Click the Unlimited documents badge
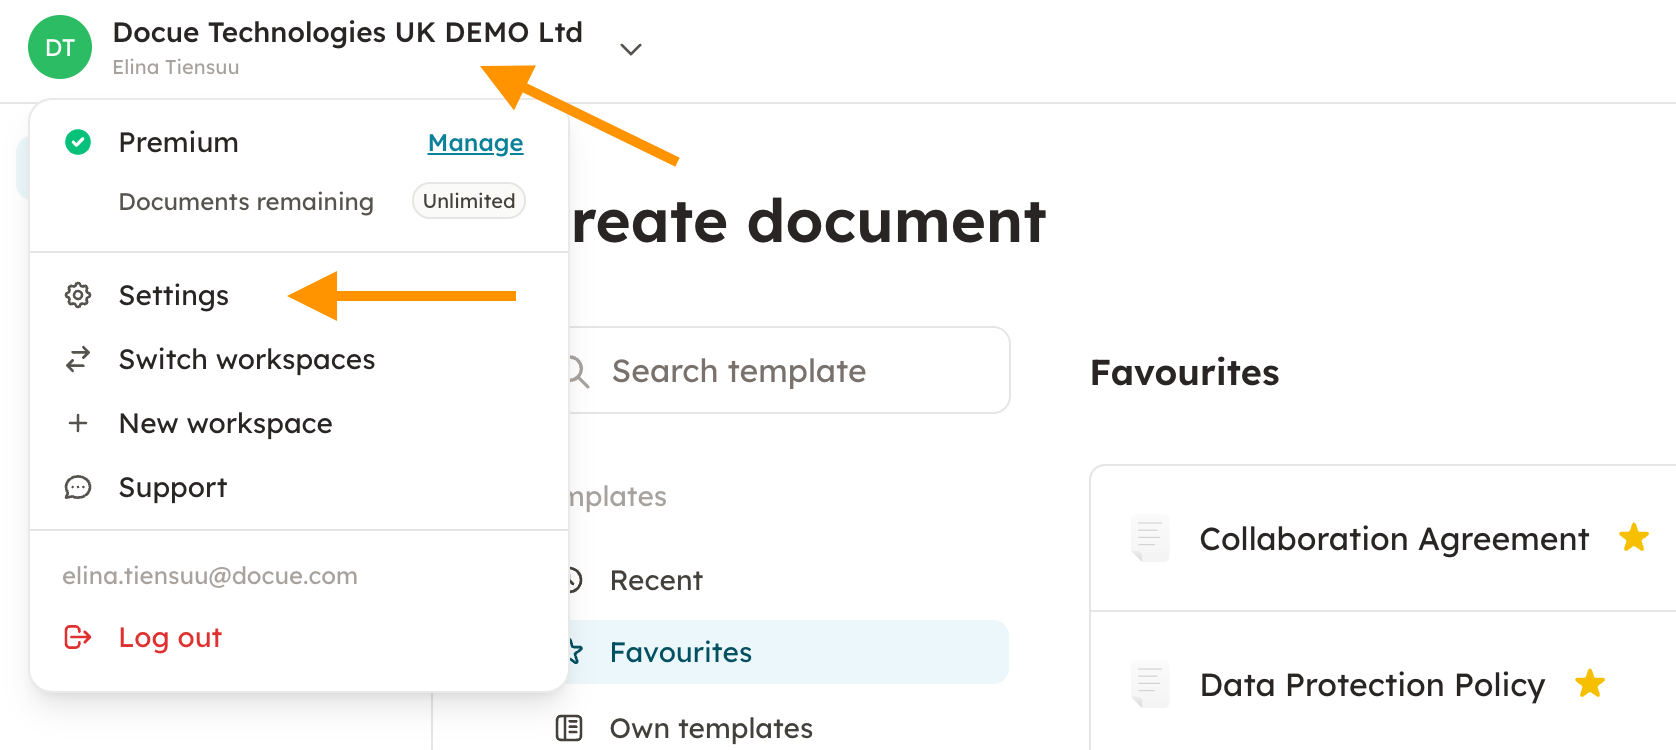 point(468,201)
